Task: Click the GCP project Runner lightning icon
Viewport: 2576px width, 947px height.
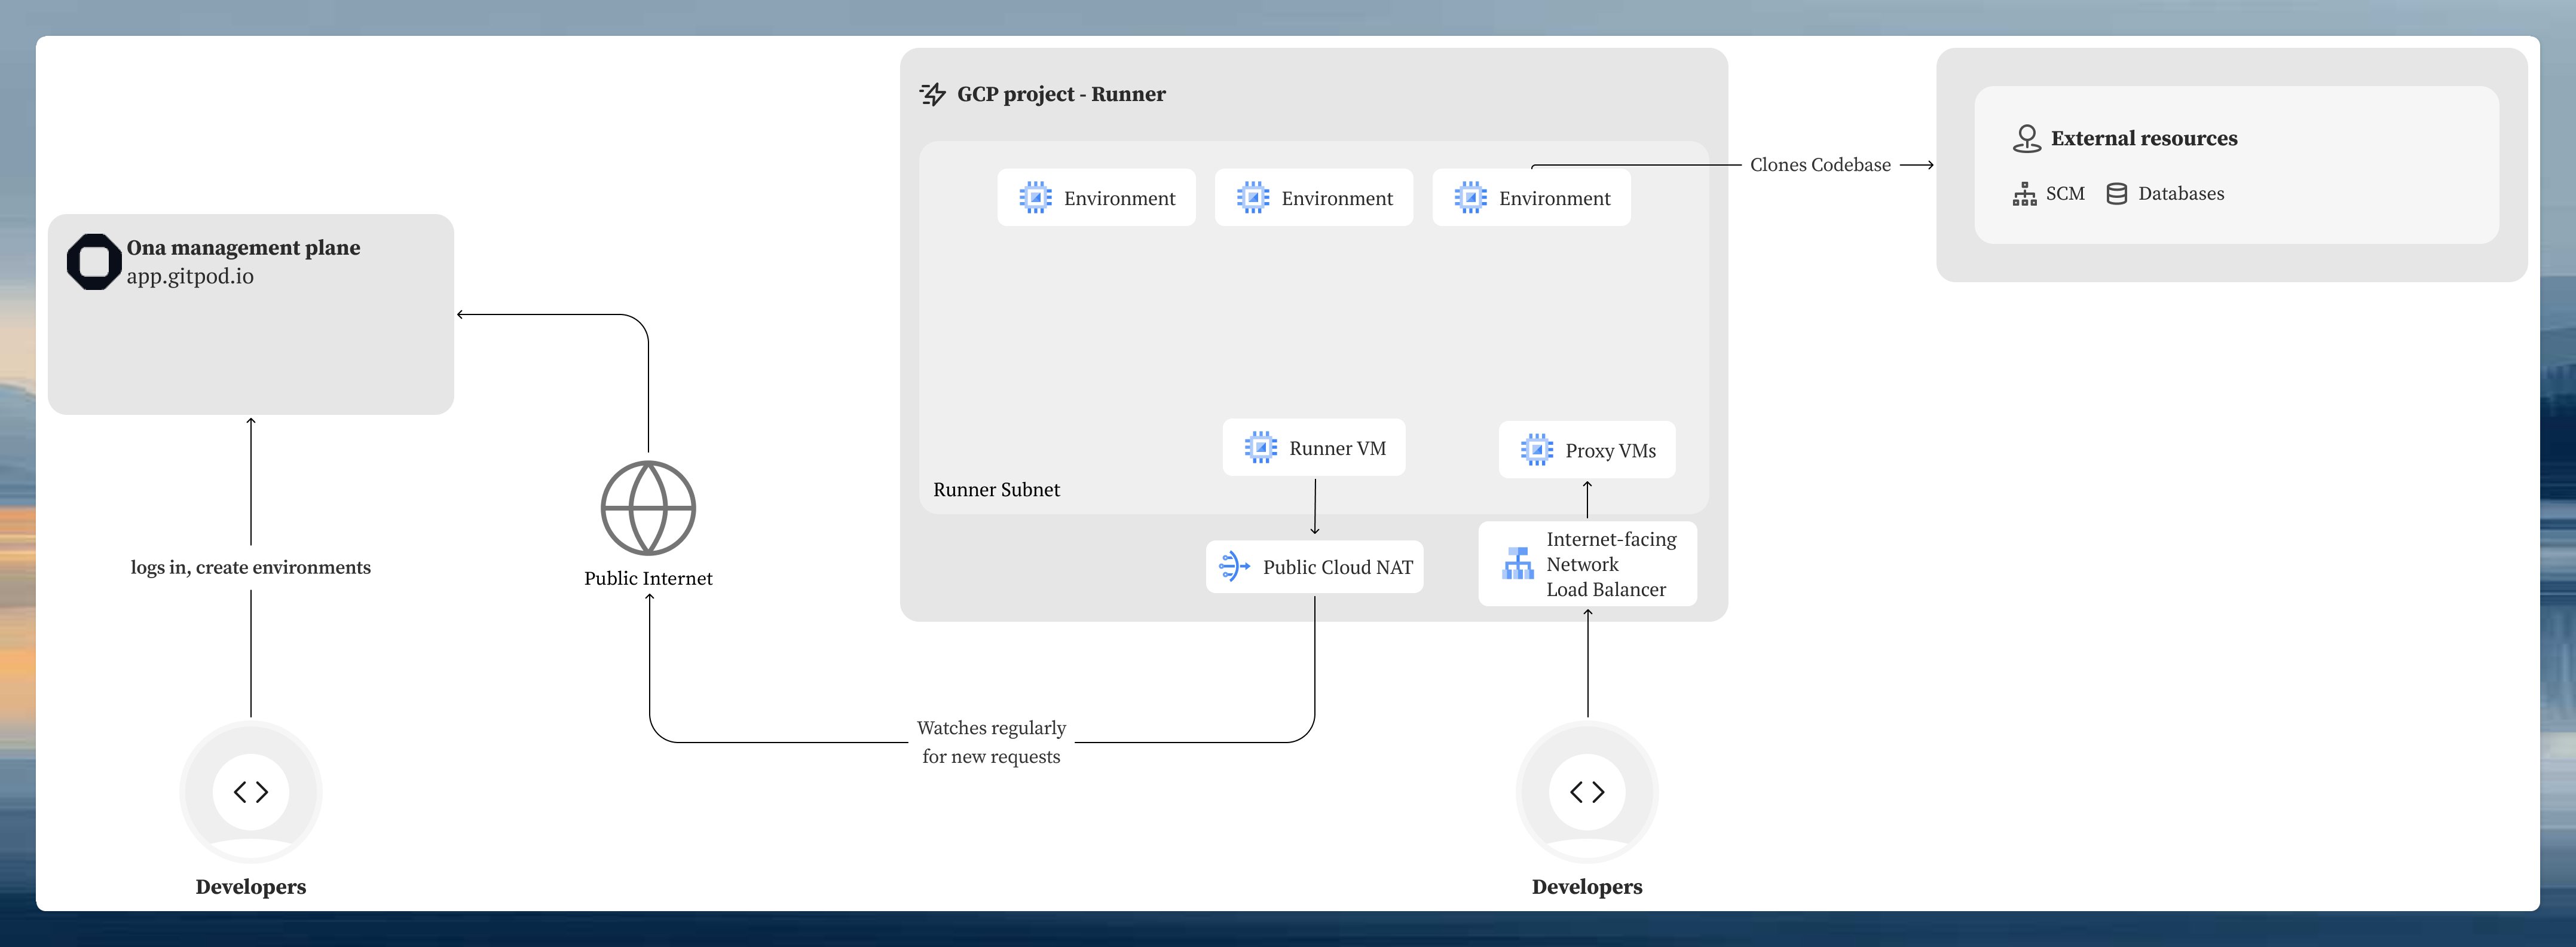Action: pyautogui.click(x=933, y=94)
